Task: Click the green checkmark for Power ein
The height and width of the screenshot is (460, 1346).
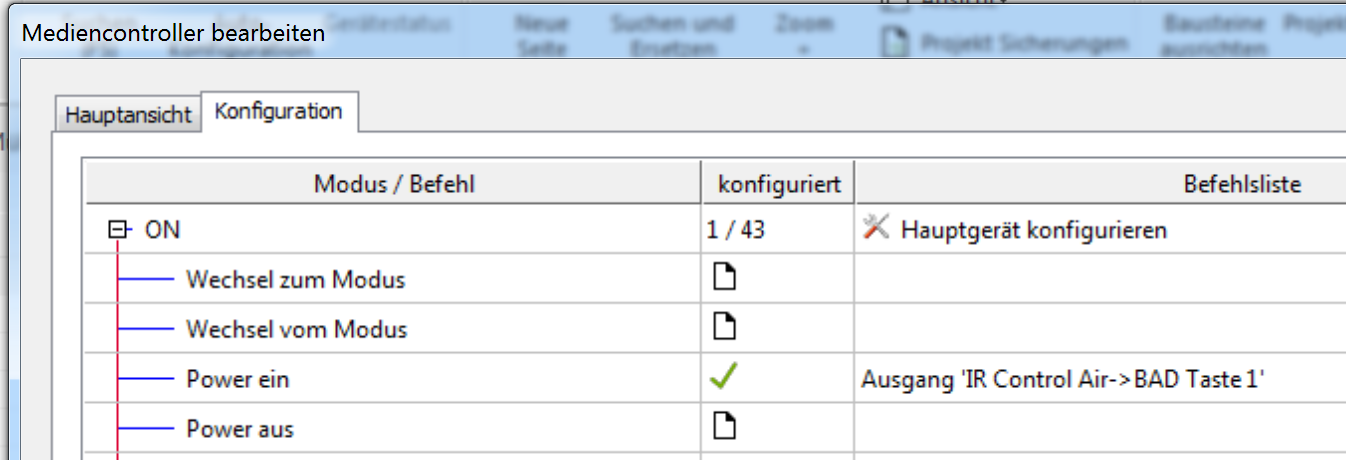Action: 723,378
